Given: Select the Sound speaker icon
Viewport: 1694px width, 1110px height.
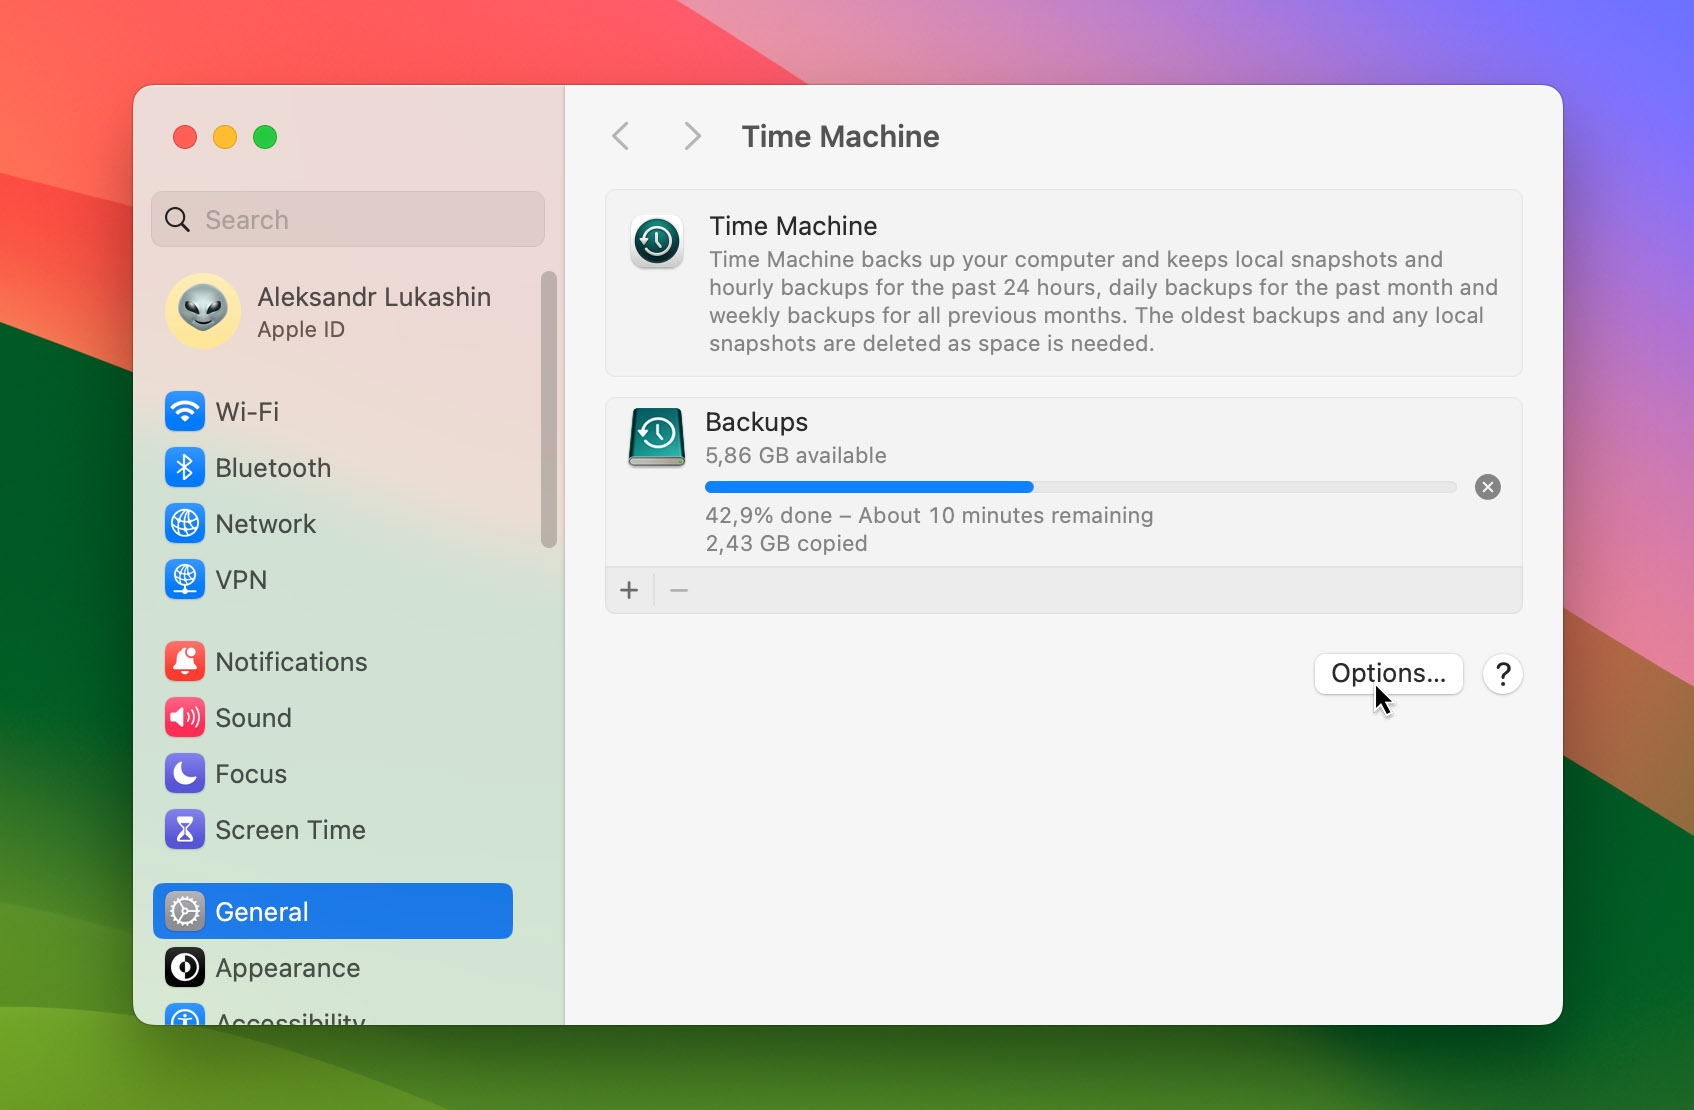Looking at the screenshot, I should click(x=185, y=717).
